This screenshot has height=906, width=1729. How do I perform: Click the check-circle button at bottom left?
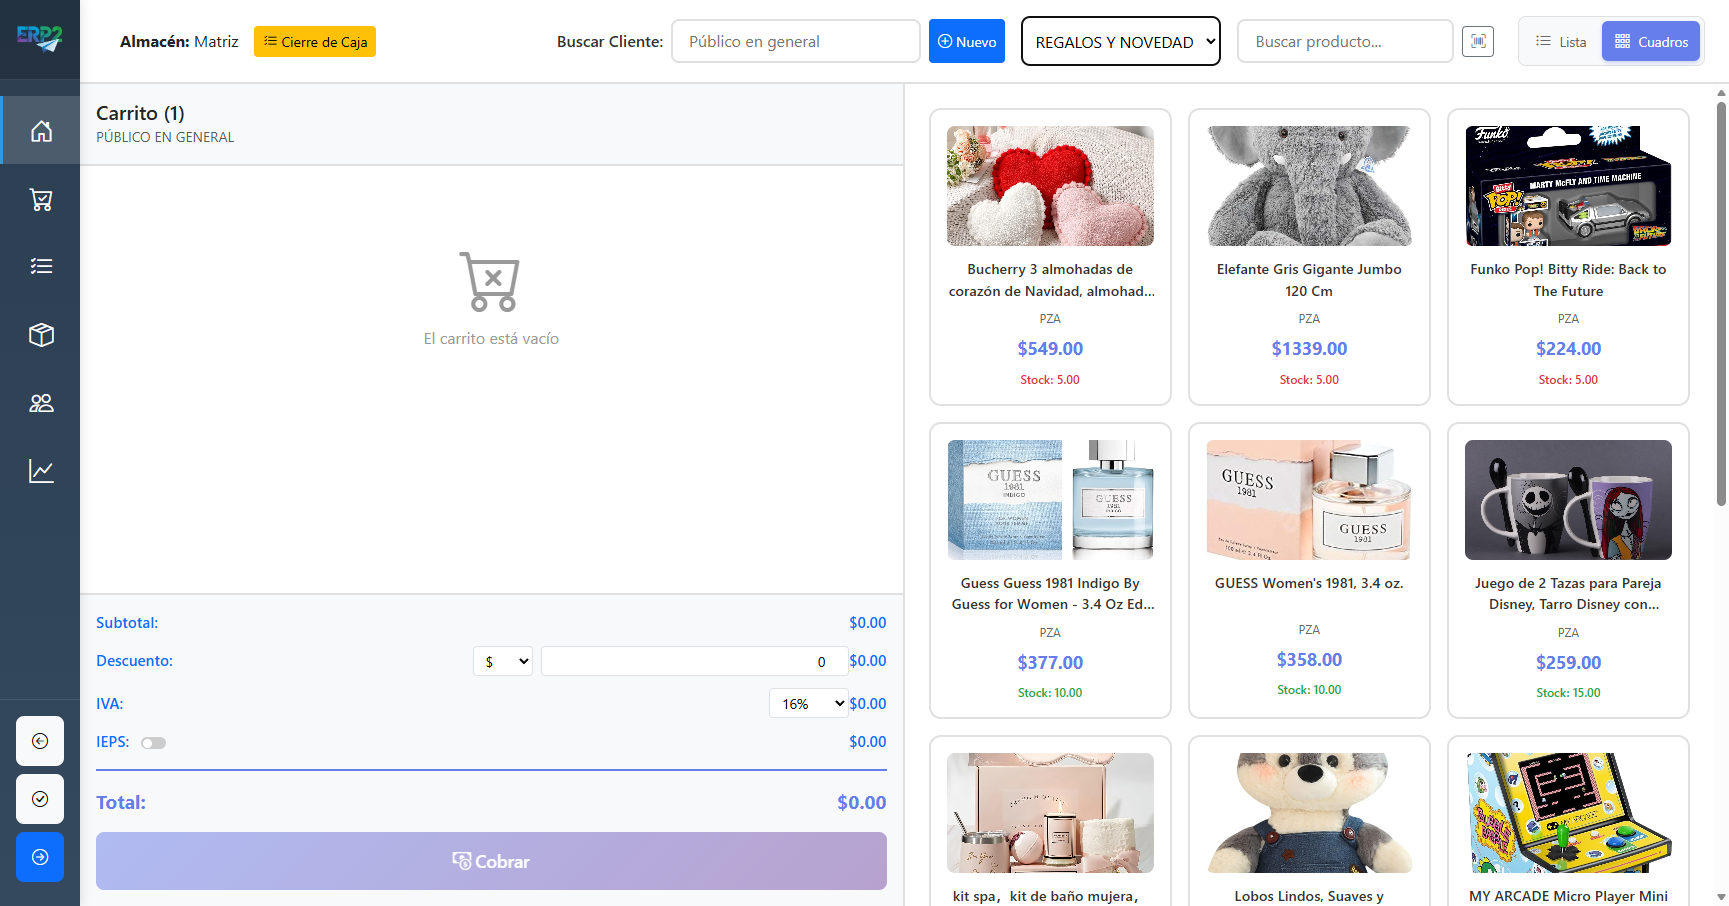[39, 799]
